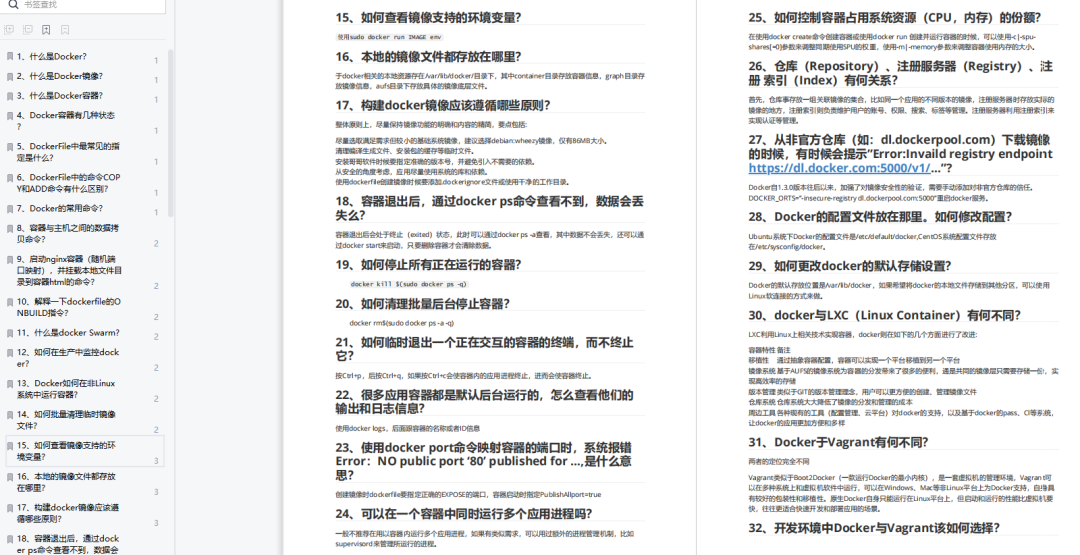This screenshot has width=1080, height=555.
Task: Click document heading 17、构建docker镜像应该遵循哪些原则?
Action: pos(443,105)
